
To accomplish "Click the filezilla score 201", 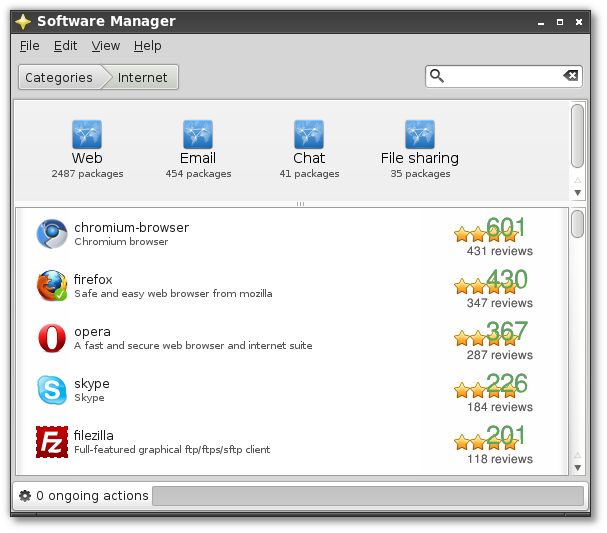I will click(506, 435).
